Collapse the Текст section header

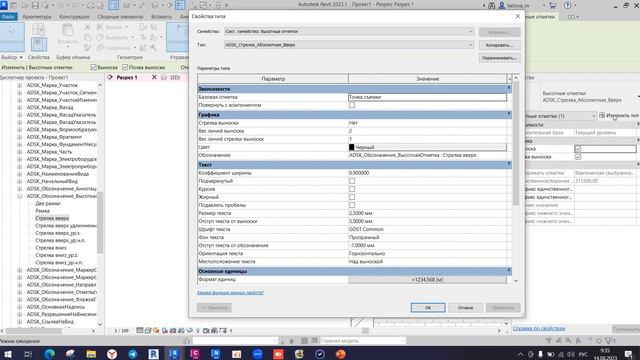[x=354, y=164]
